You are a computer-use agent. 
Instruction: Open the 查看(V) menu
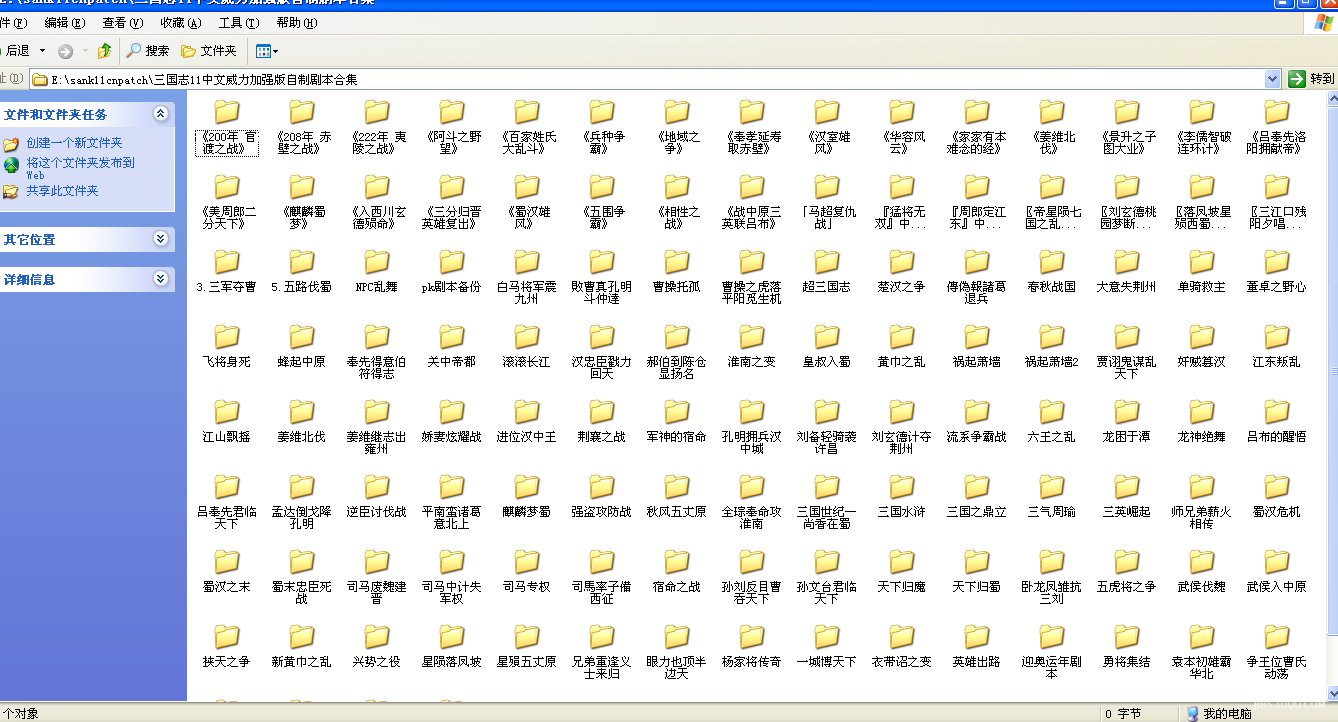click(x=122, y=23)
